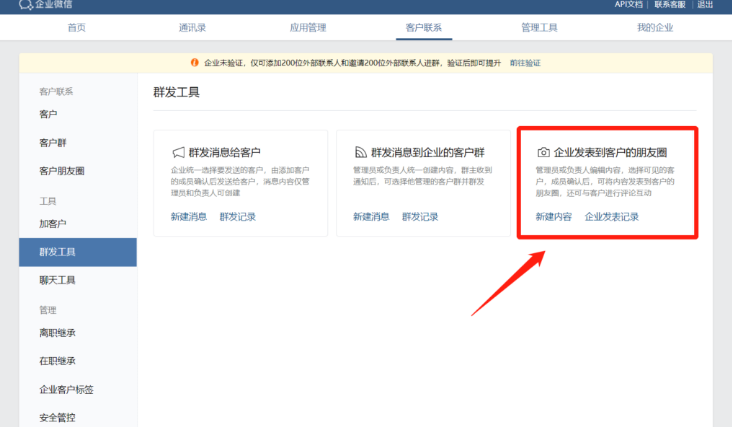
Task: Open 企业发表记录 link
Action: [611, 216]
